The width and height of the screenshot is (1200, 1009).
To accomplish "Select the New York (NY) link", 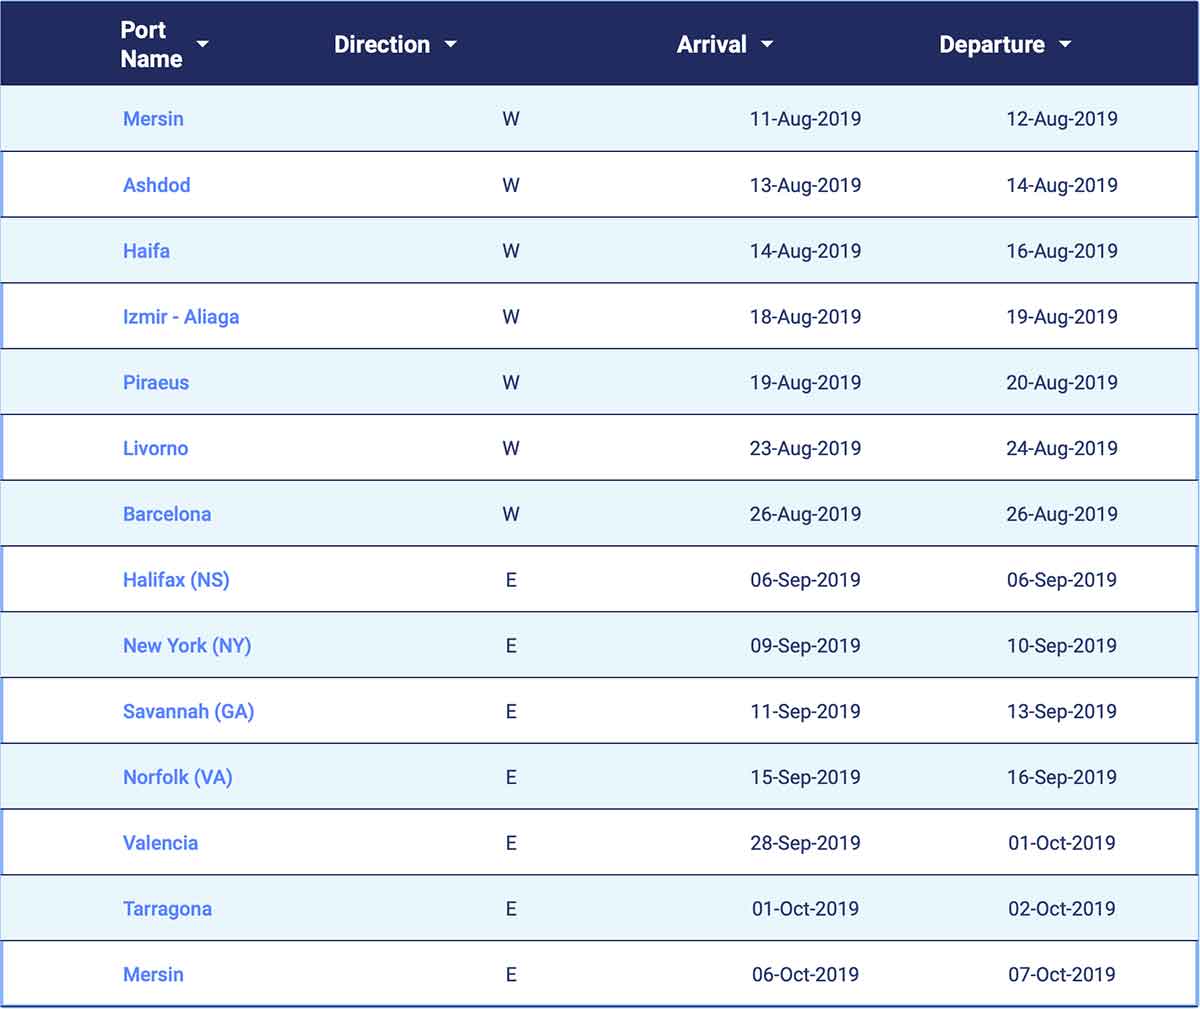I will (x=187, y=646).
